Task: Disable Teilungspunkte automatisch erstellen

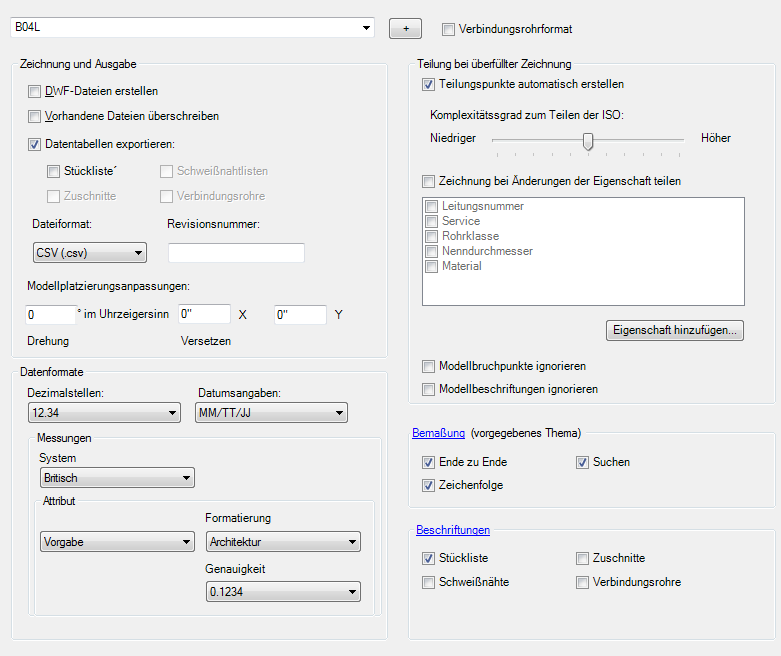Action: coord(429,84)
